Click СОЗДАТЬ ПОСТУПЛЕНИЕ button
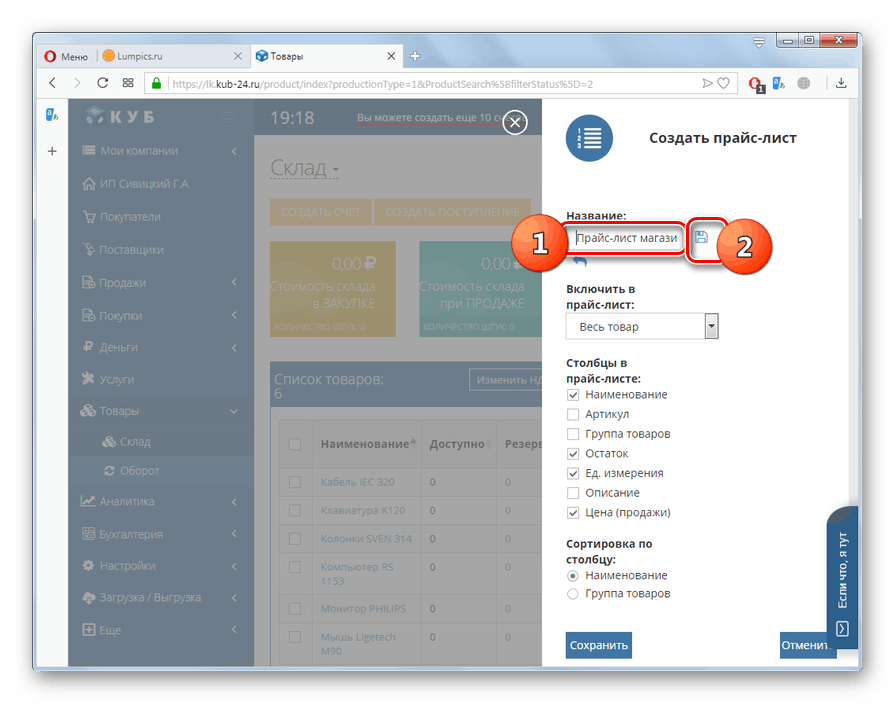Image resolution: width=895 pixels, height=704 pixels. tap(452, 212)
